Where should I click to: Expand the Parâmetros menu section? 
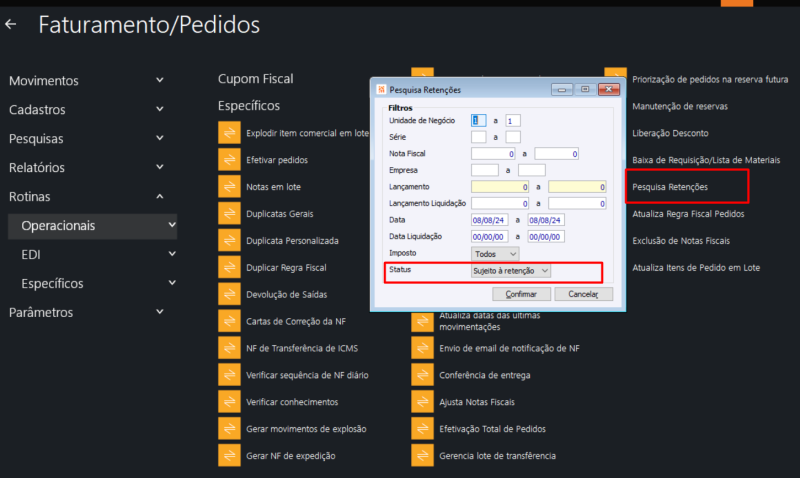[160, 312]
